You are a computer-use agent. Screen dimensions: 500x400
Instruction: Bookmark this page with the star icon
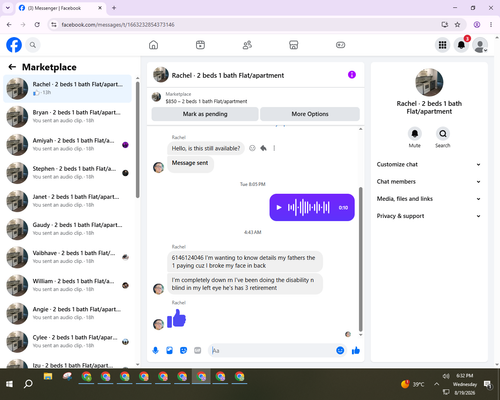457,25
